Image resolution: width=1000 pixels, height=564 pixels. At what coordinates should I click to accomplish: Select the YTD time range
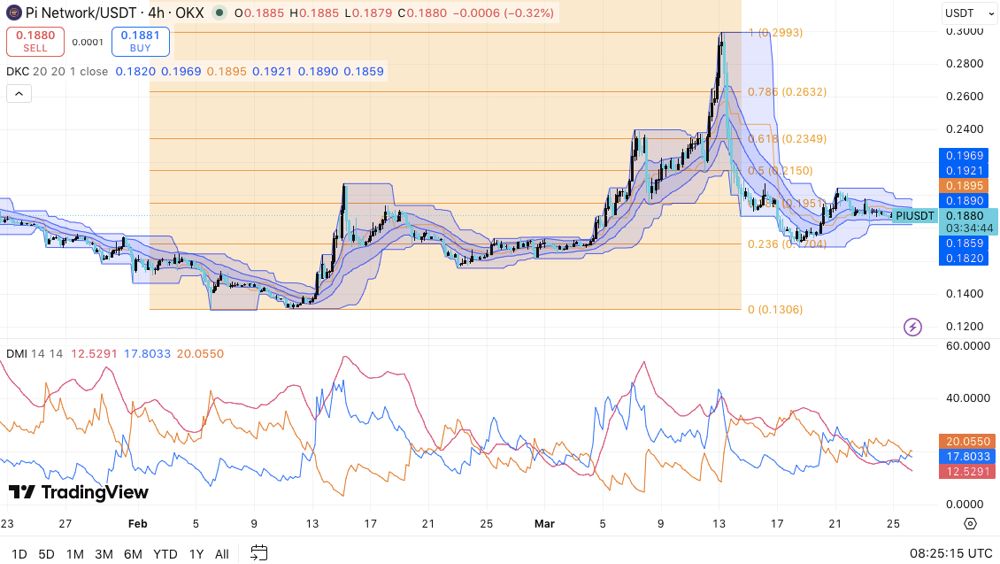(165, 554)
